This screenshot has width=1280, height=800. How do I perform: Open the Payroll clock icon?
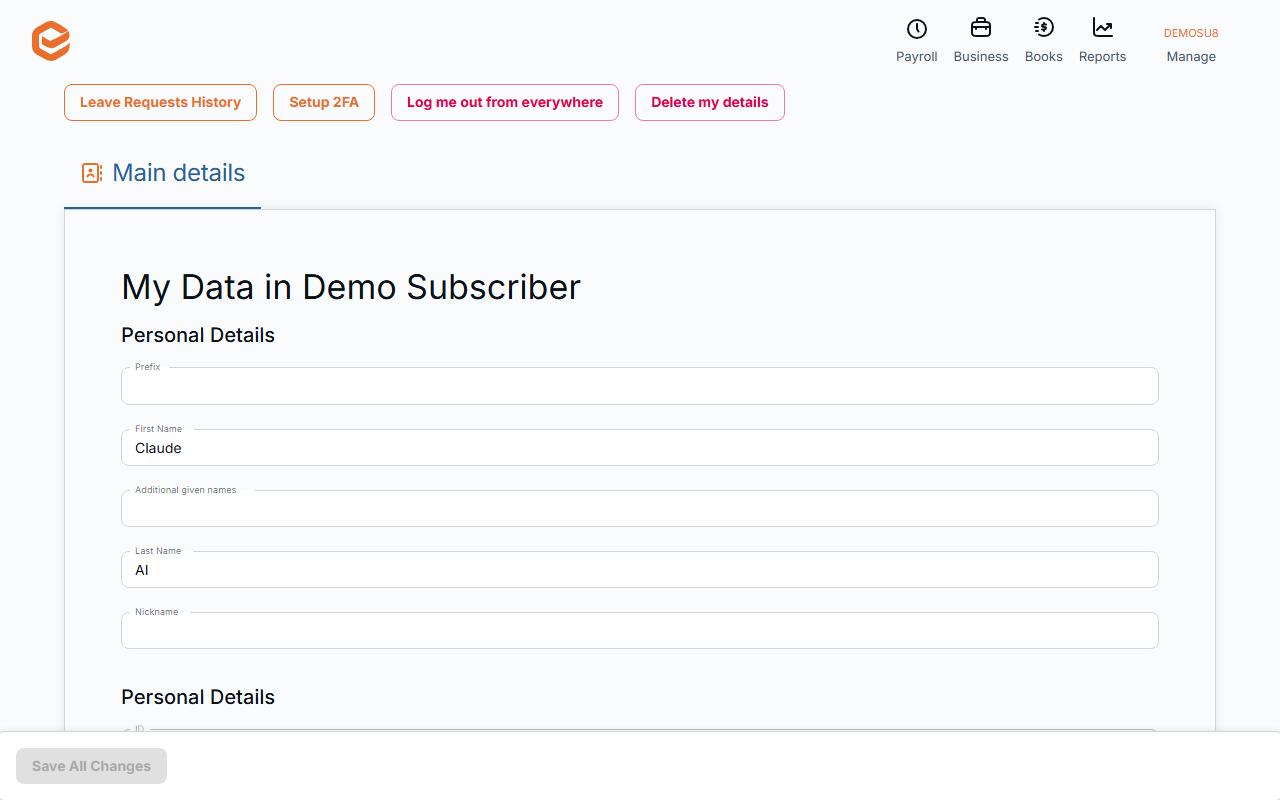(916, 29)
